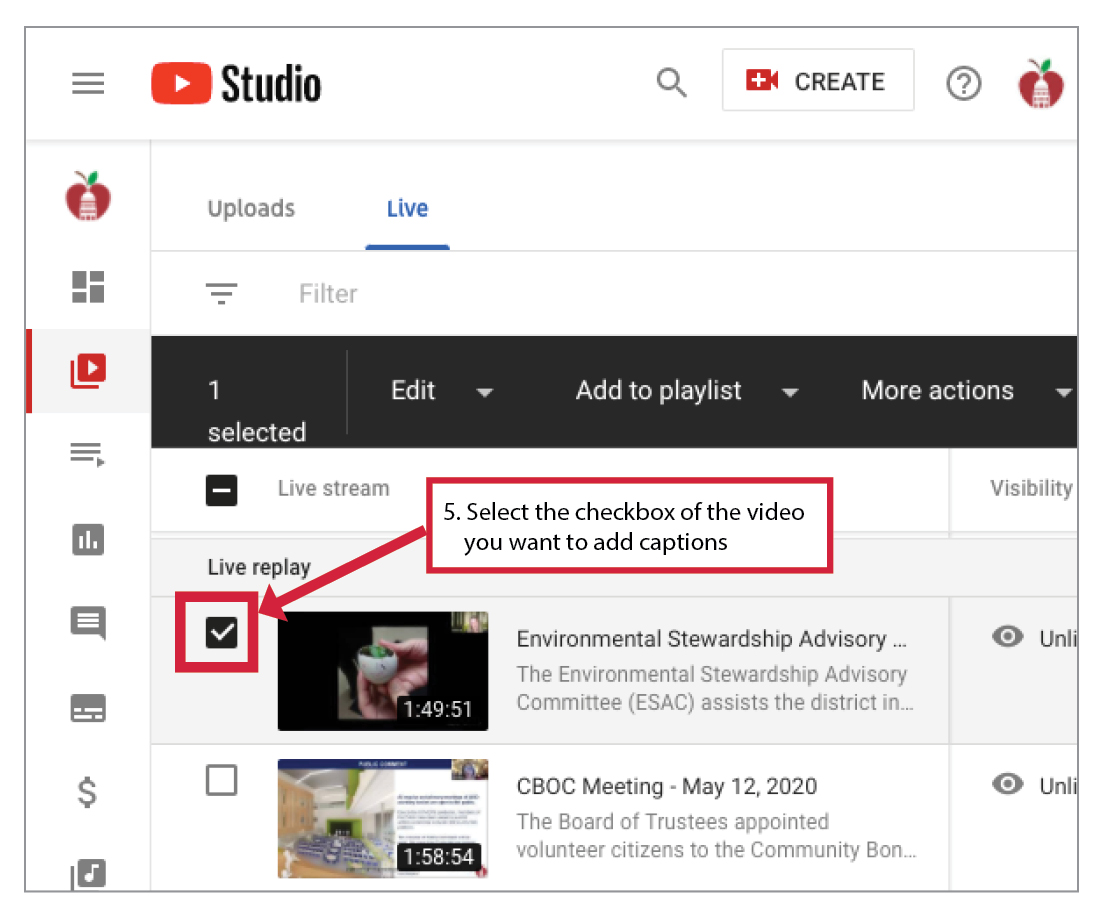1108x913 pixels.
Task: Expand the More actions dropdown
Action: (965, 391)
